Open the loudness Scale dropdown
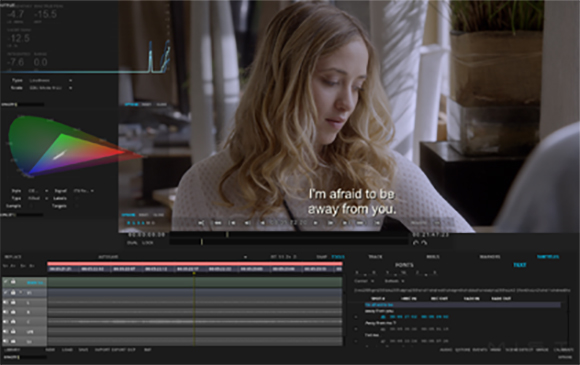Image resolution: width=580 pixels, height=365 pixels. pyautogui.click(x=50, y=88)
